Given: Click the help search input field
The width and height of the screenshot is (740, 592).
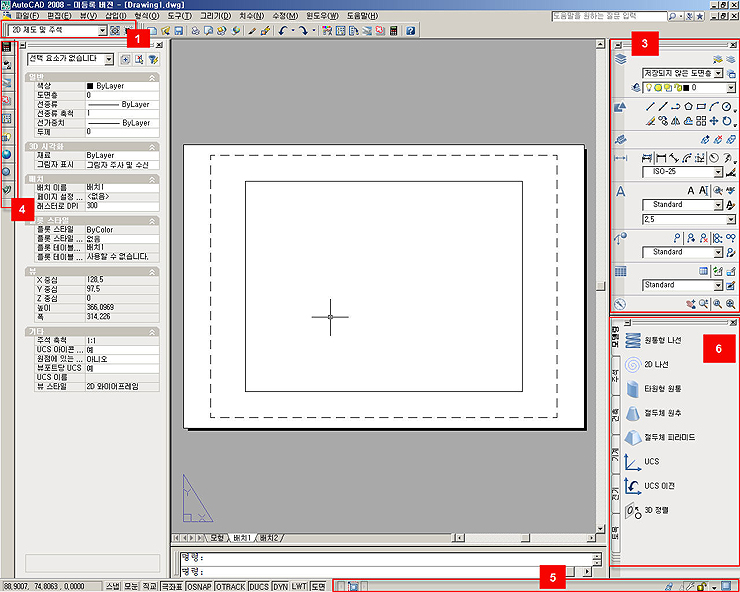Looking at the screenshot, I should (609, 16).
